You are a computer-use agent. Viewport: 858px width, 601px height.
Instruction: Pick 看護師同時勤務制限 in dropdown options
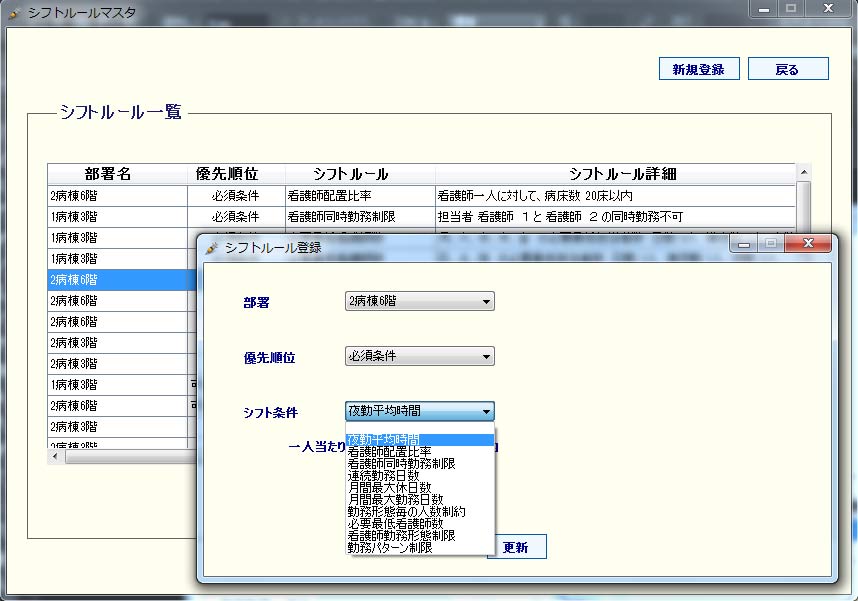click(402, 464)
